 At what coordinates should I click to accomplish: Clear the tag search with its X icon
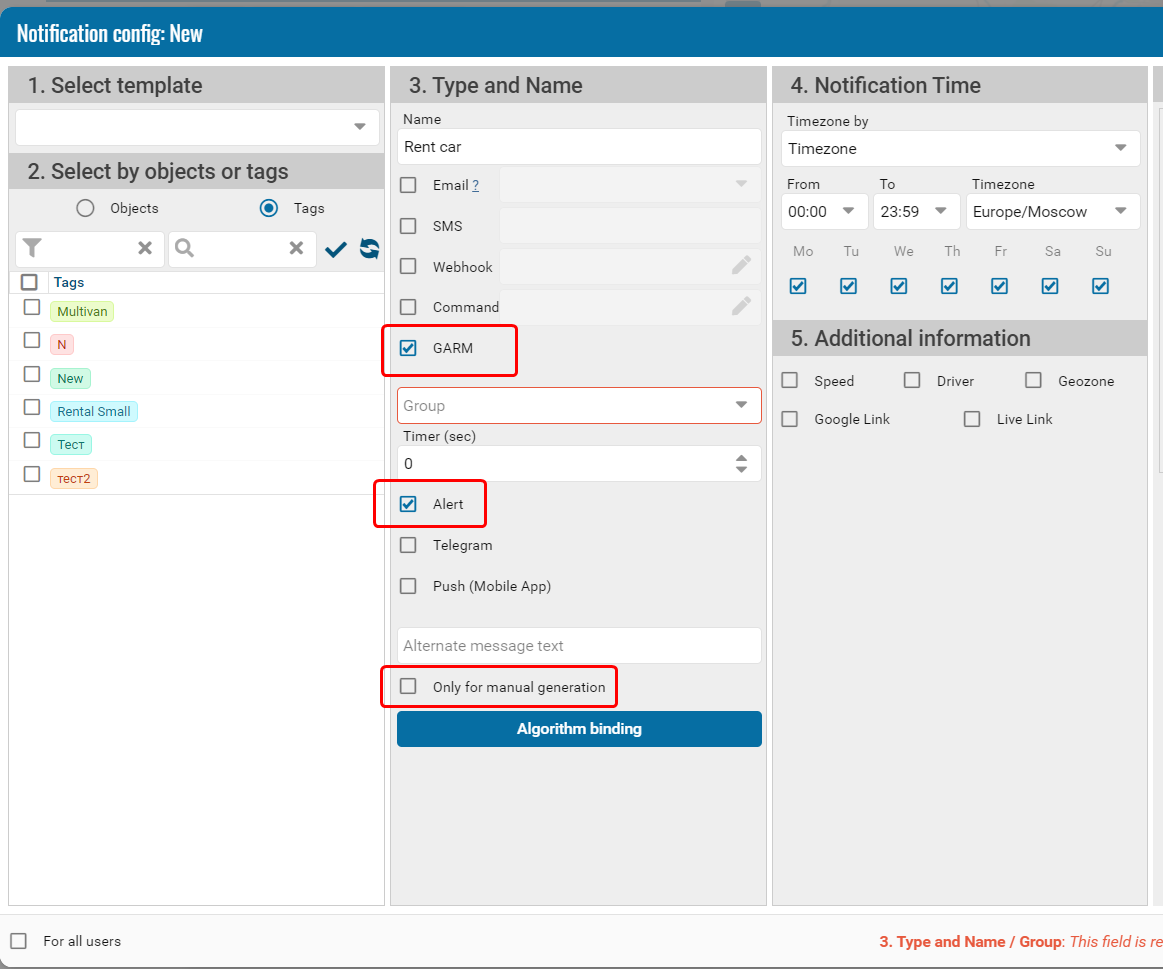tap(296, 248)
